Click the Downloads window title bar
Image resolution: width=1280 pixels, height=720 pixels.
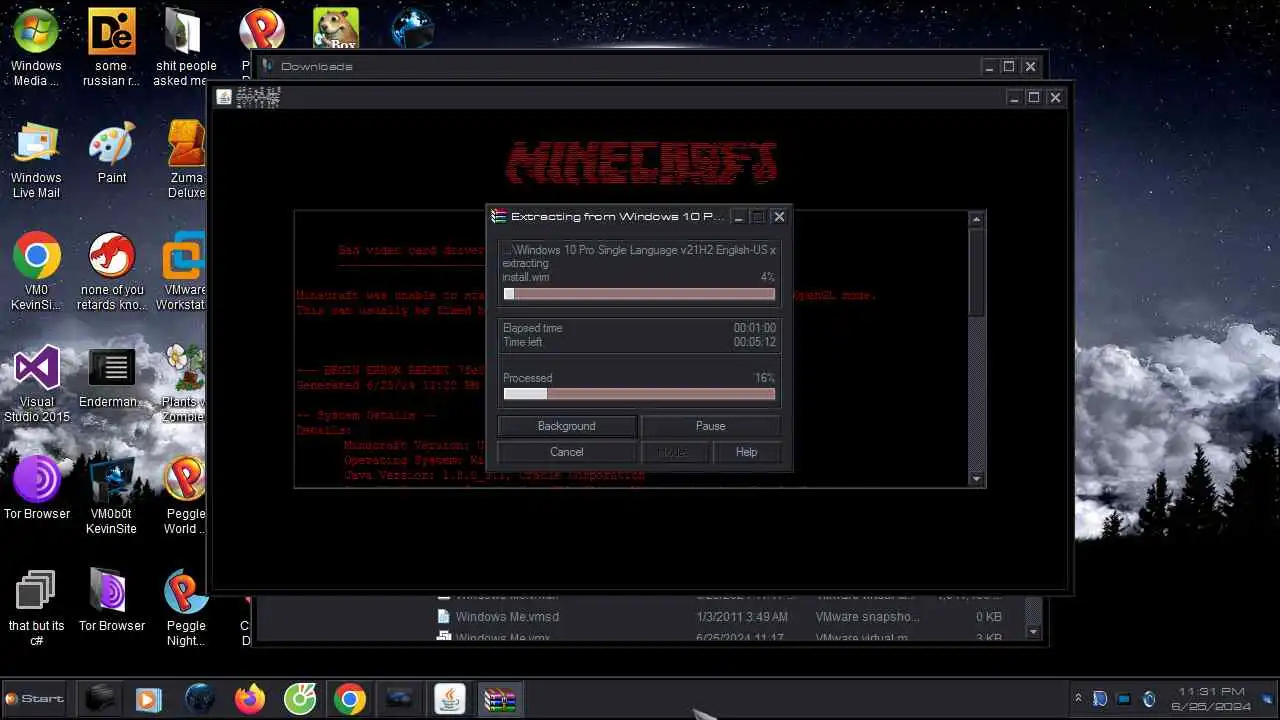tap(650, 66)
